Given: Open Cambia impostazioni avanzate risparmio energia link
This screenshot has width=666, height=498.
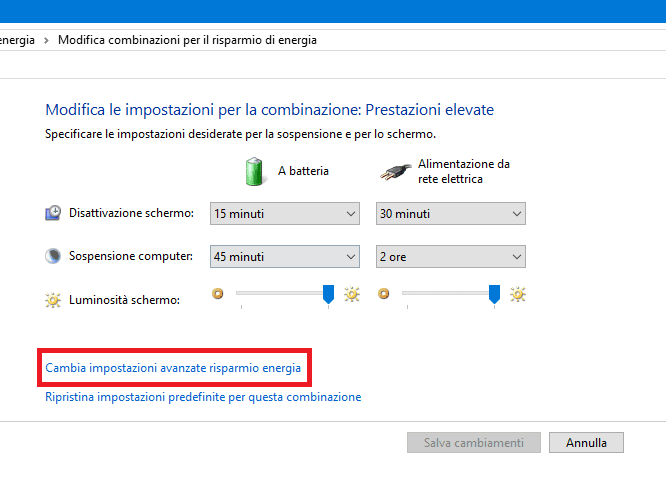Looking at the screenshot, I should [x=173, y=368].
